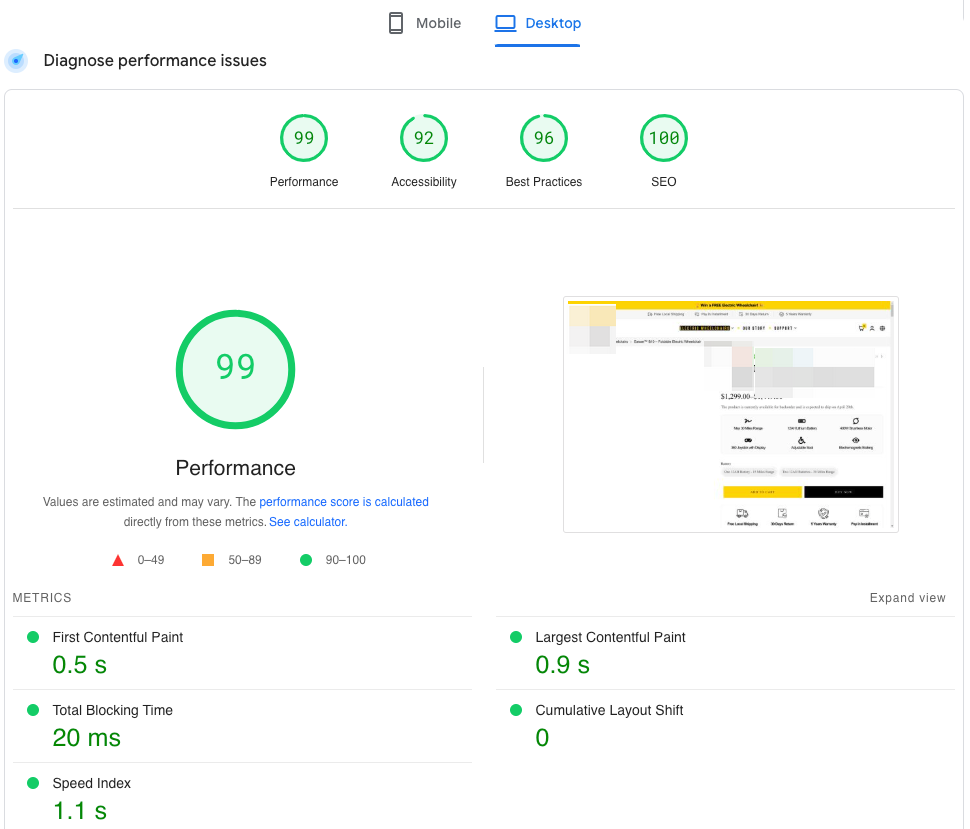Screen dimensions: 970x829
Task: Jump to Accessibility score gauge 92
Action: (424, 139)
